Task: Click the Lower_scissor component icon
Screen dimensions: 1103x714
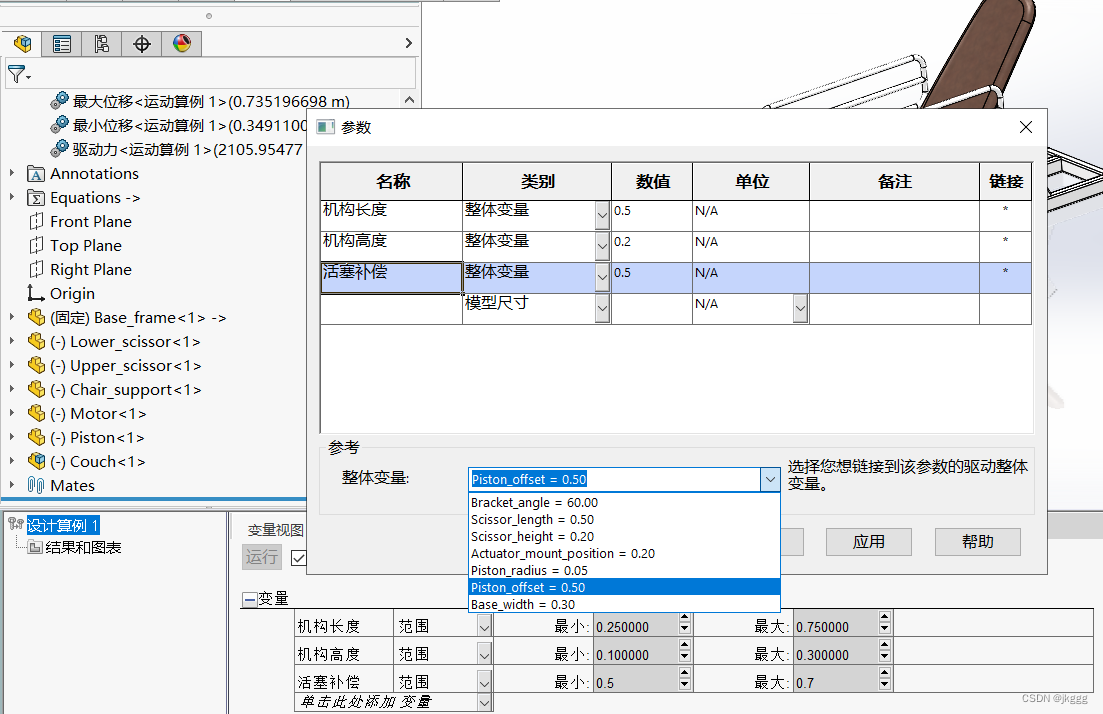Action: pos(37,341)
